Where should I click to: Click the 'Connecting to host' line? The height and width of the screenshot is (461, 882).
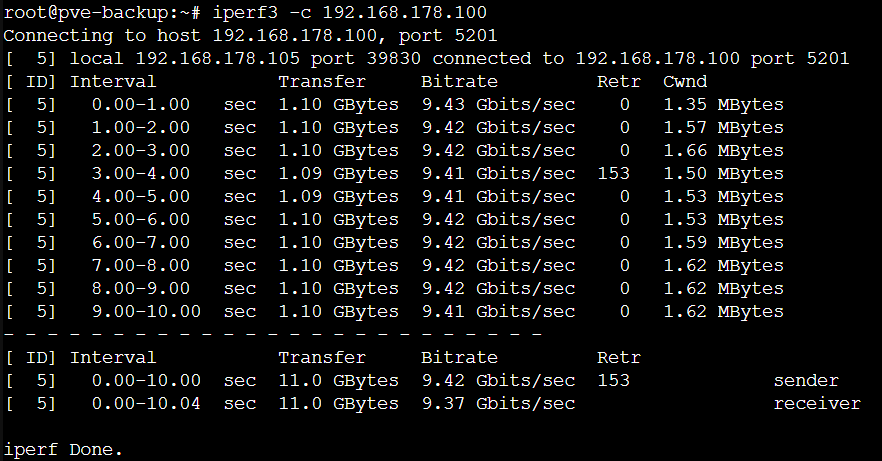(x=250, y=35)
